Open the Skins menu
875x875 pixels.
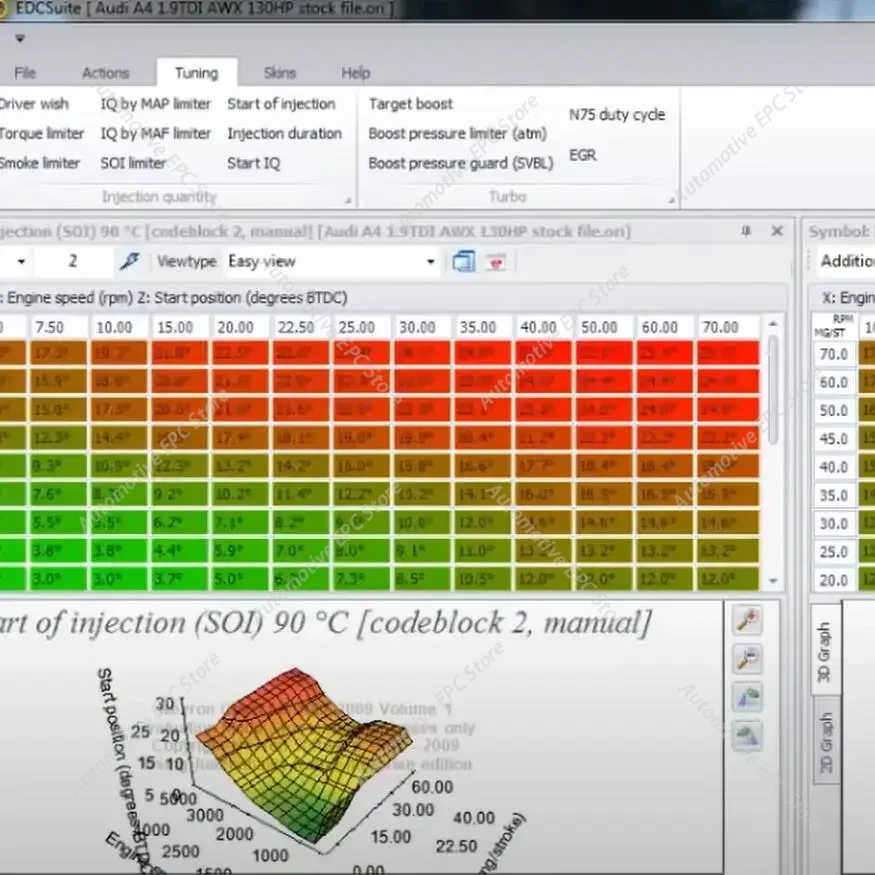pos(280,72)
